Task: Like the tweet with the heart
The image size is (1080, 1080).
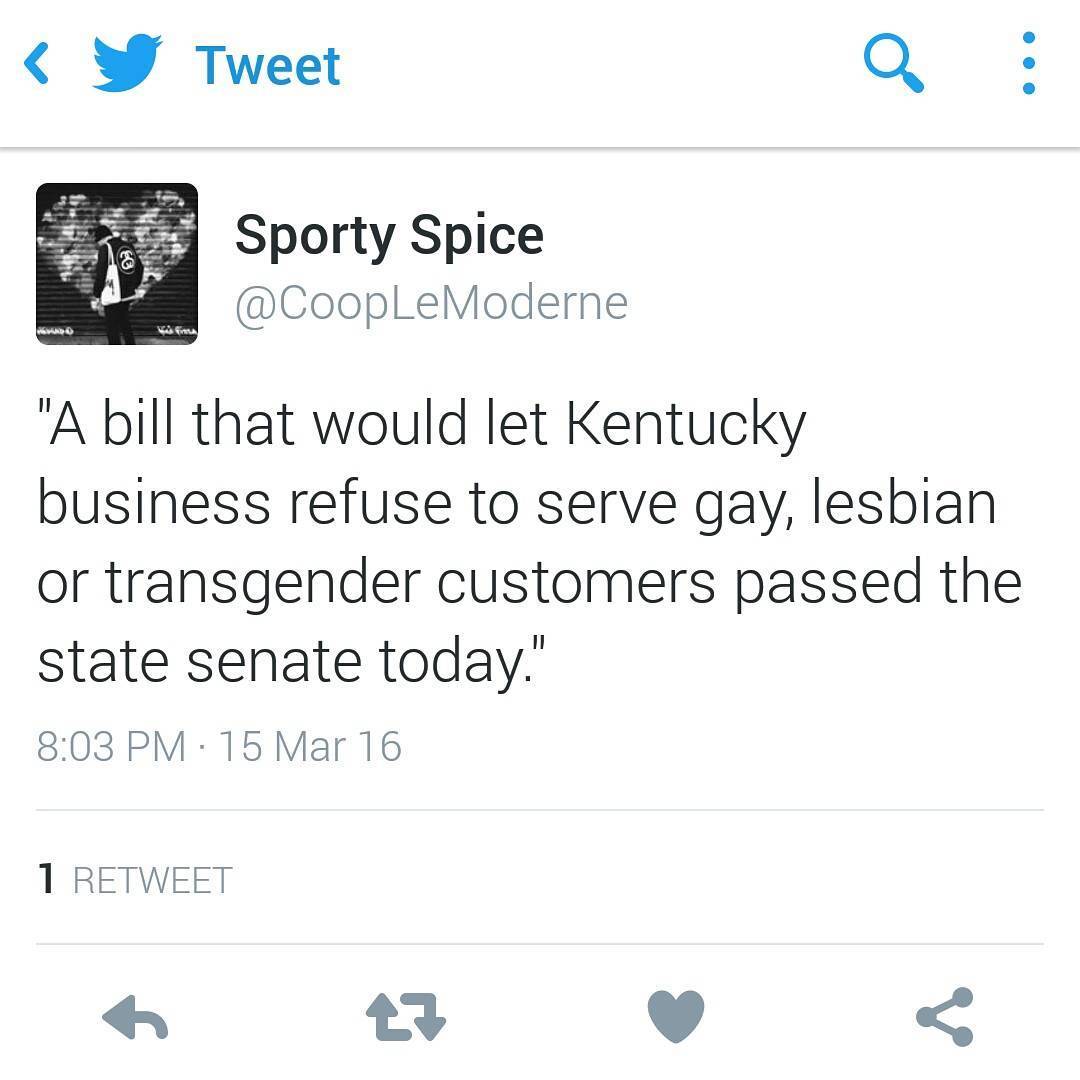Action: [x=676, y=1017]
